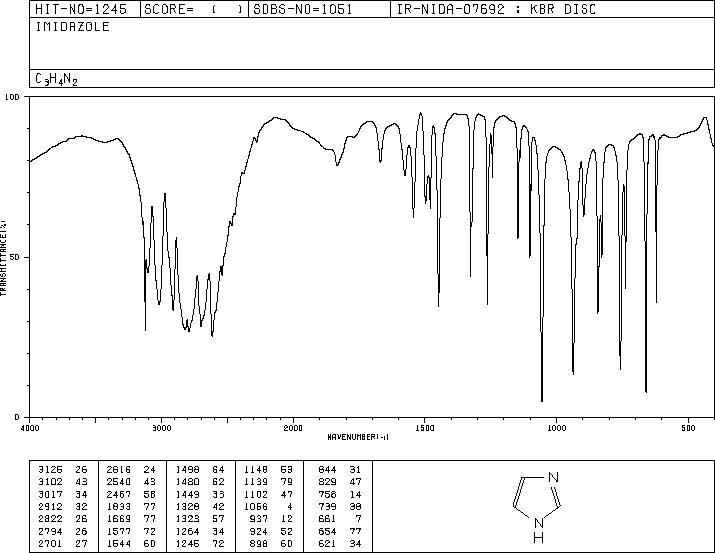Click peak table entry 1449
This screenshot has height=553, width=715.
pos(187,494)
